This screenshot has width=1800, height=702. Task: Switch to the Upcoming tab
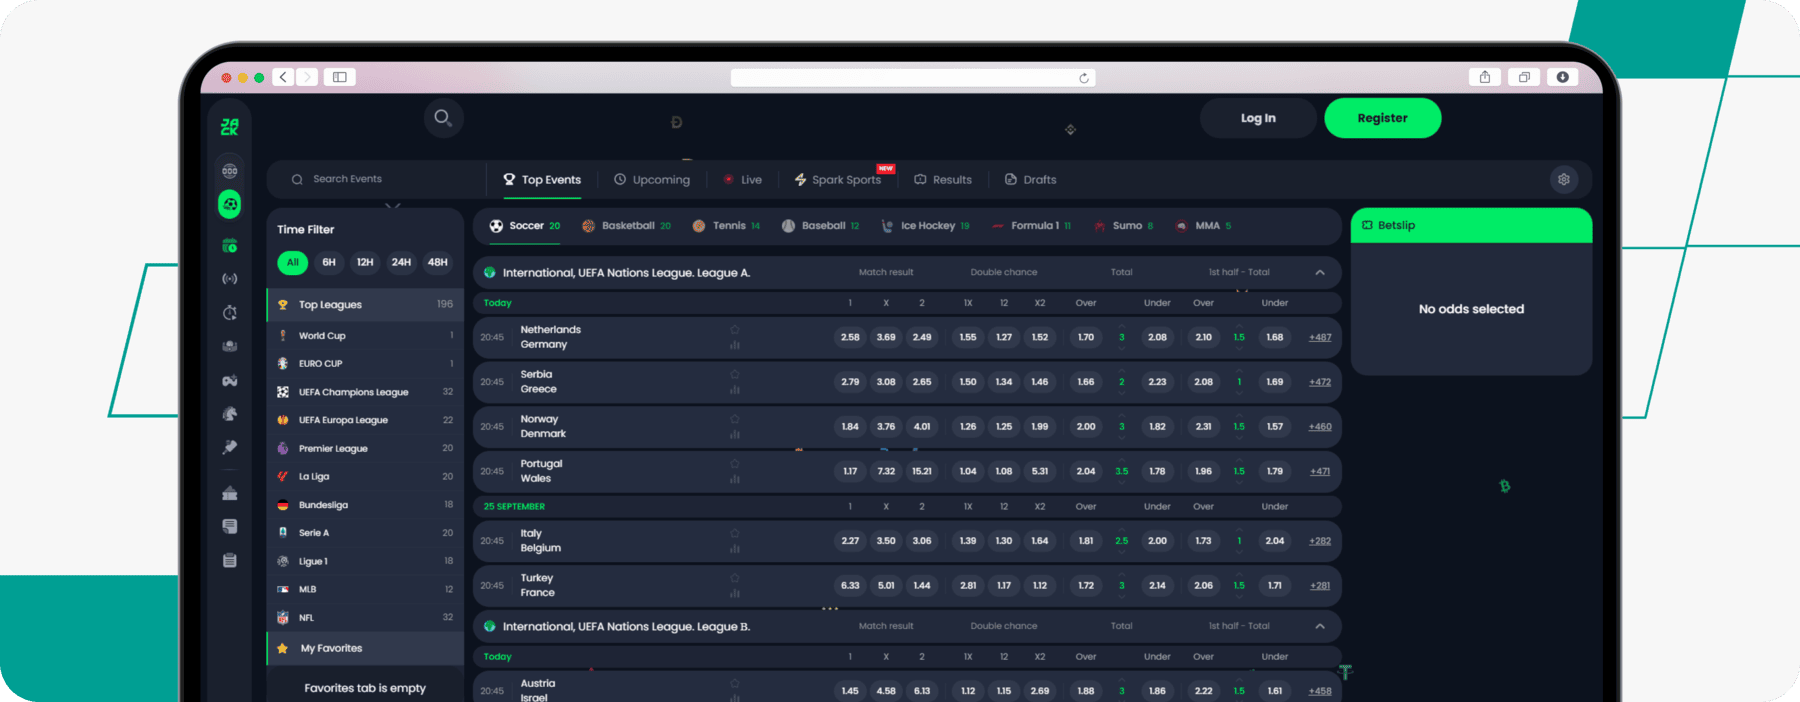pyautogui.click(x=652, y=180)
